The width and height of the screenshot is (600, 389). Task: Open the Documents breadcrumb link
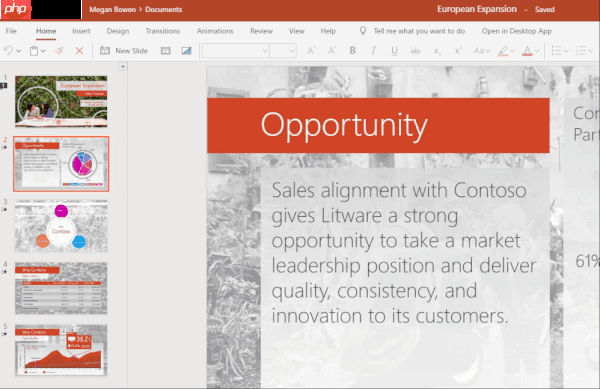[x=163, y=10]
